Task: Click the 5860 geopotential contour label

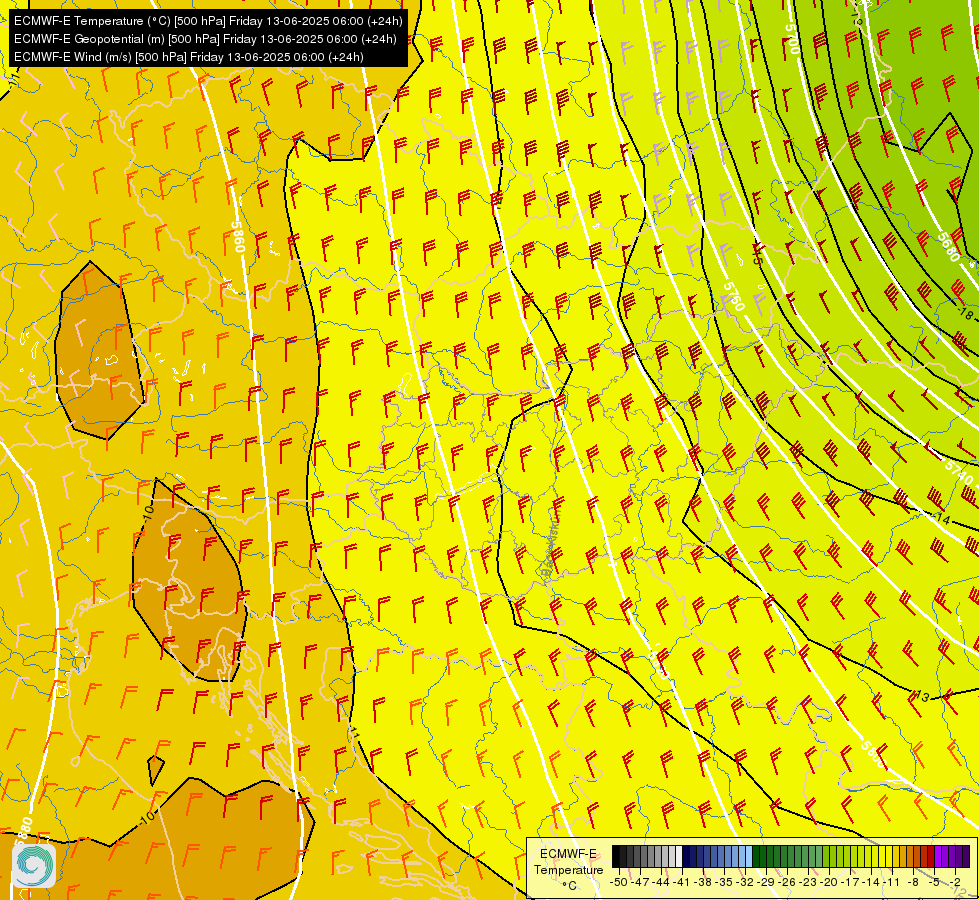Action: pyautogui.click(x=237, y=237)
